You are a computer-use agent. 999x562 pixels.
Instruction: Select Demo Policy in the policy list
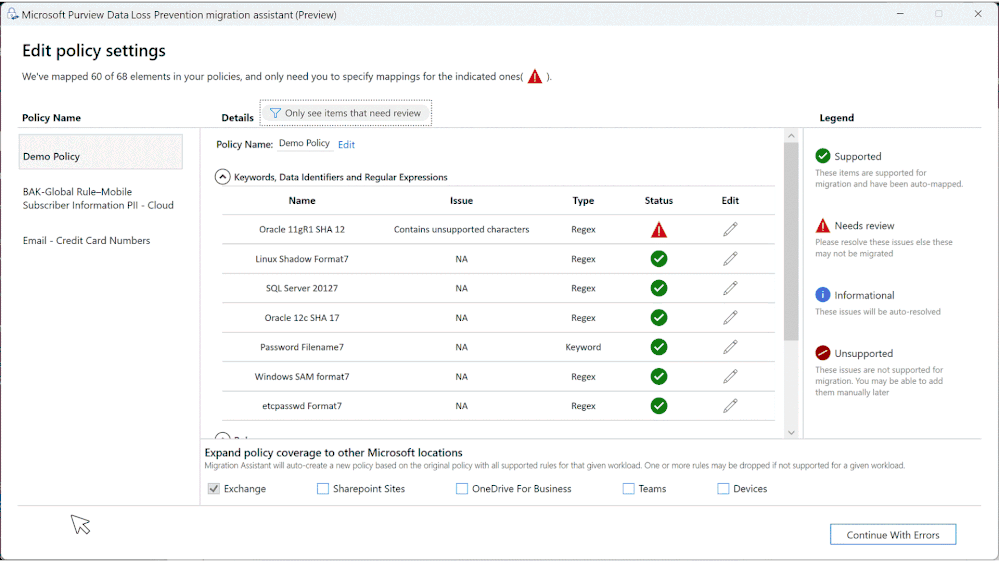pyautogui.click(x=101, y=152)
